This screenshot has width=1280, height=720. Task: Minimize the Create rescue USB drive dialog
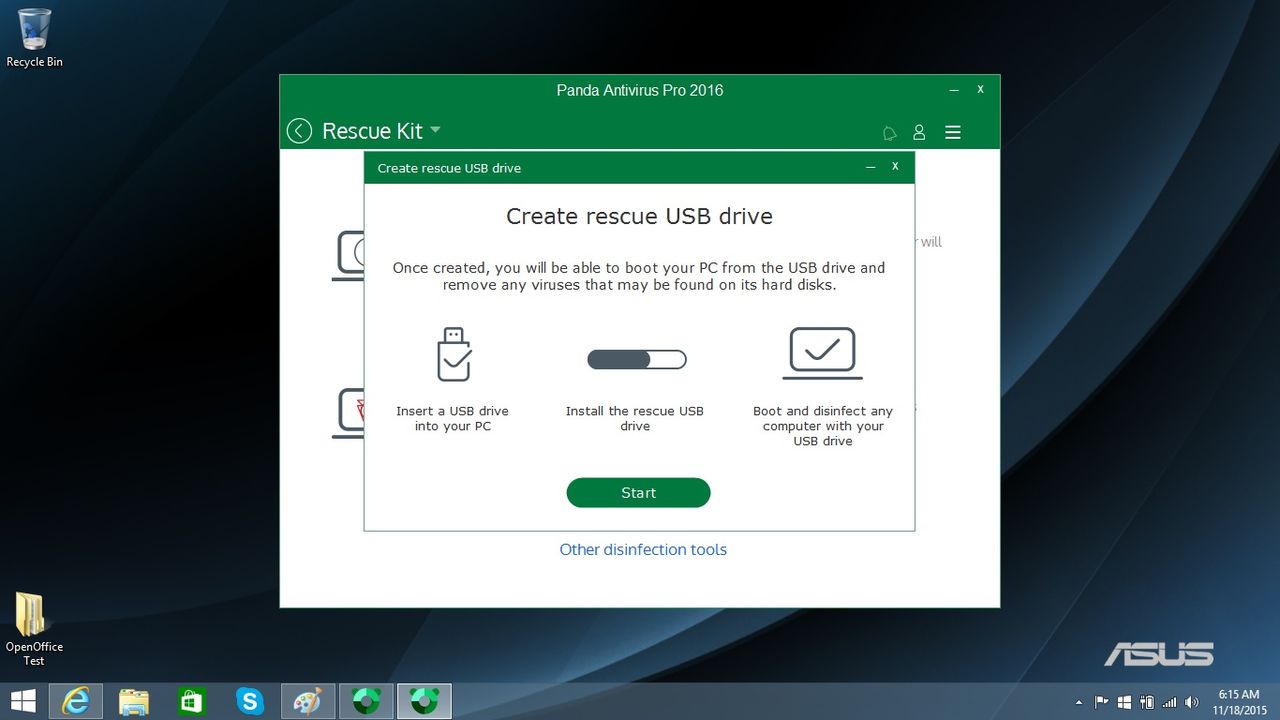click(x=871, y=167)
